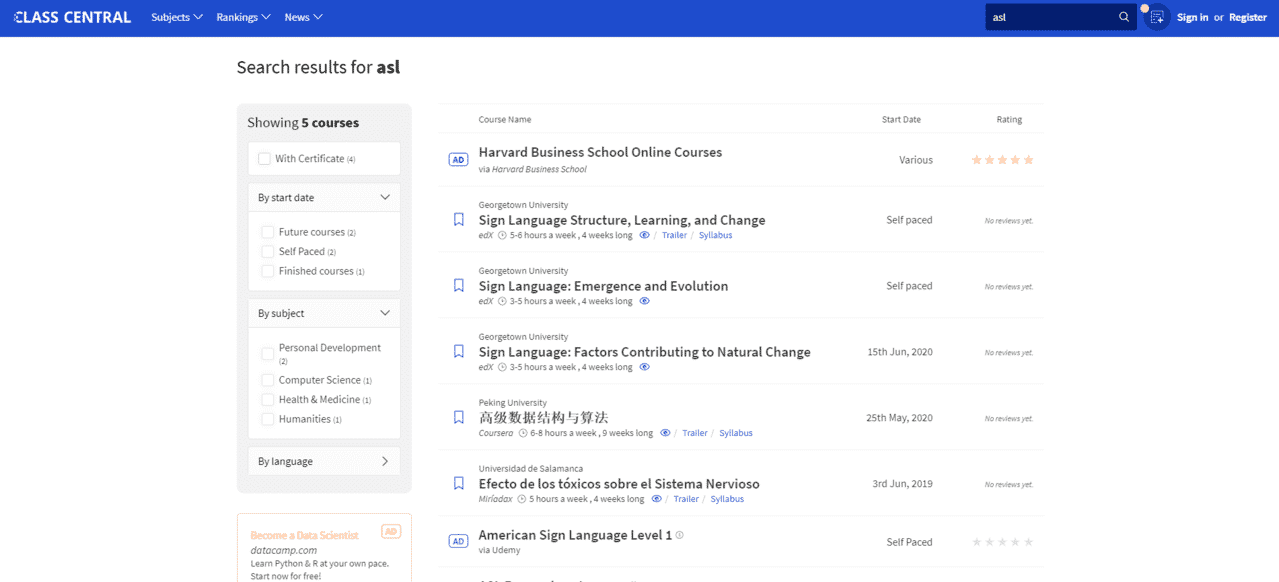Open the 高级数据结构与算法 course
This screenshot has height=582, width=1279.
tap(543, 417)
